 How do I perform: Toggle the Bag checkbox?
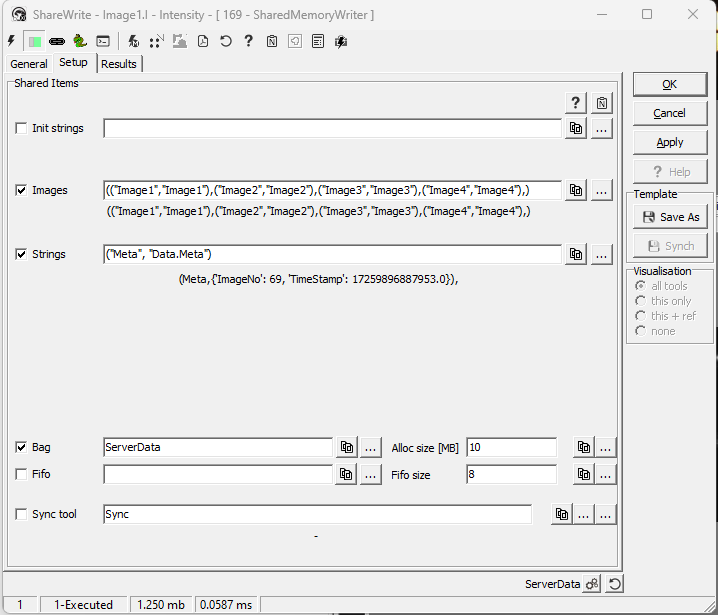click(x=21, y=447)
